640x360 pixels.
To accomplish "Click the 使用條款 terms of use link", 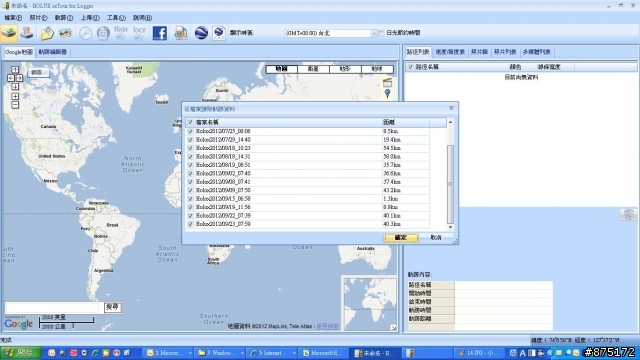I will pos(328,326).
